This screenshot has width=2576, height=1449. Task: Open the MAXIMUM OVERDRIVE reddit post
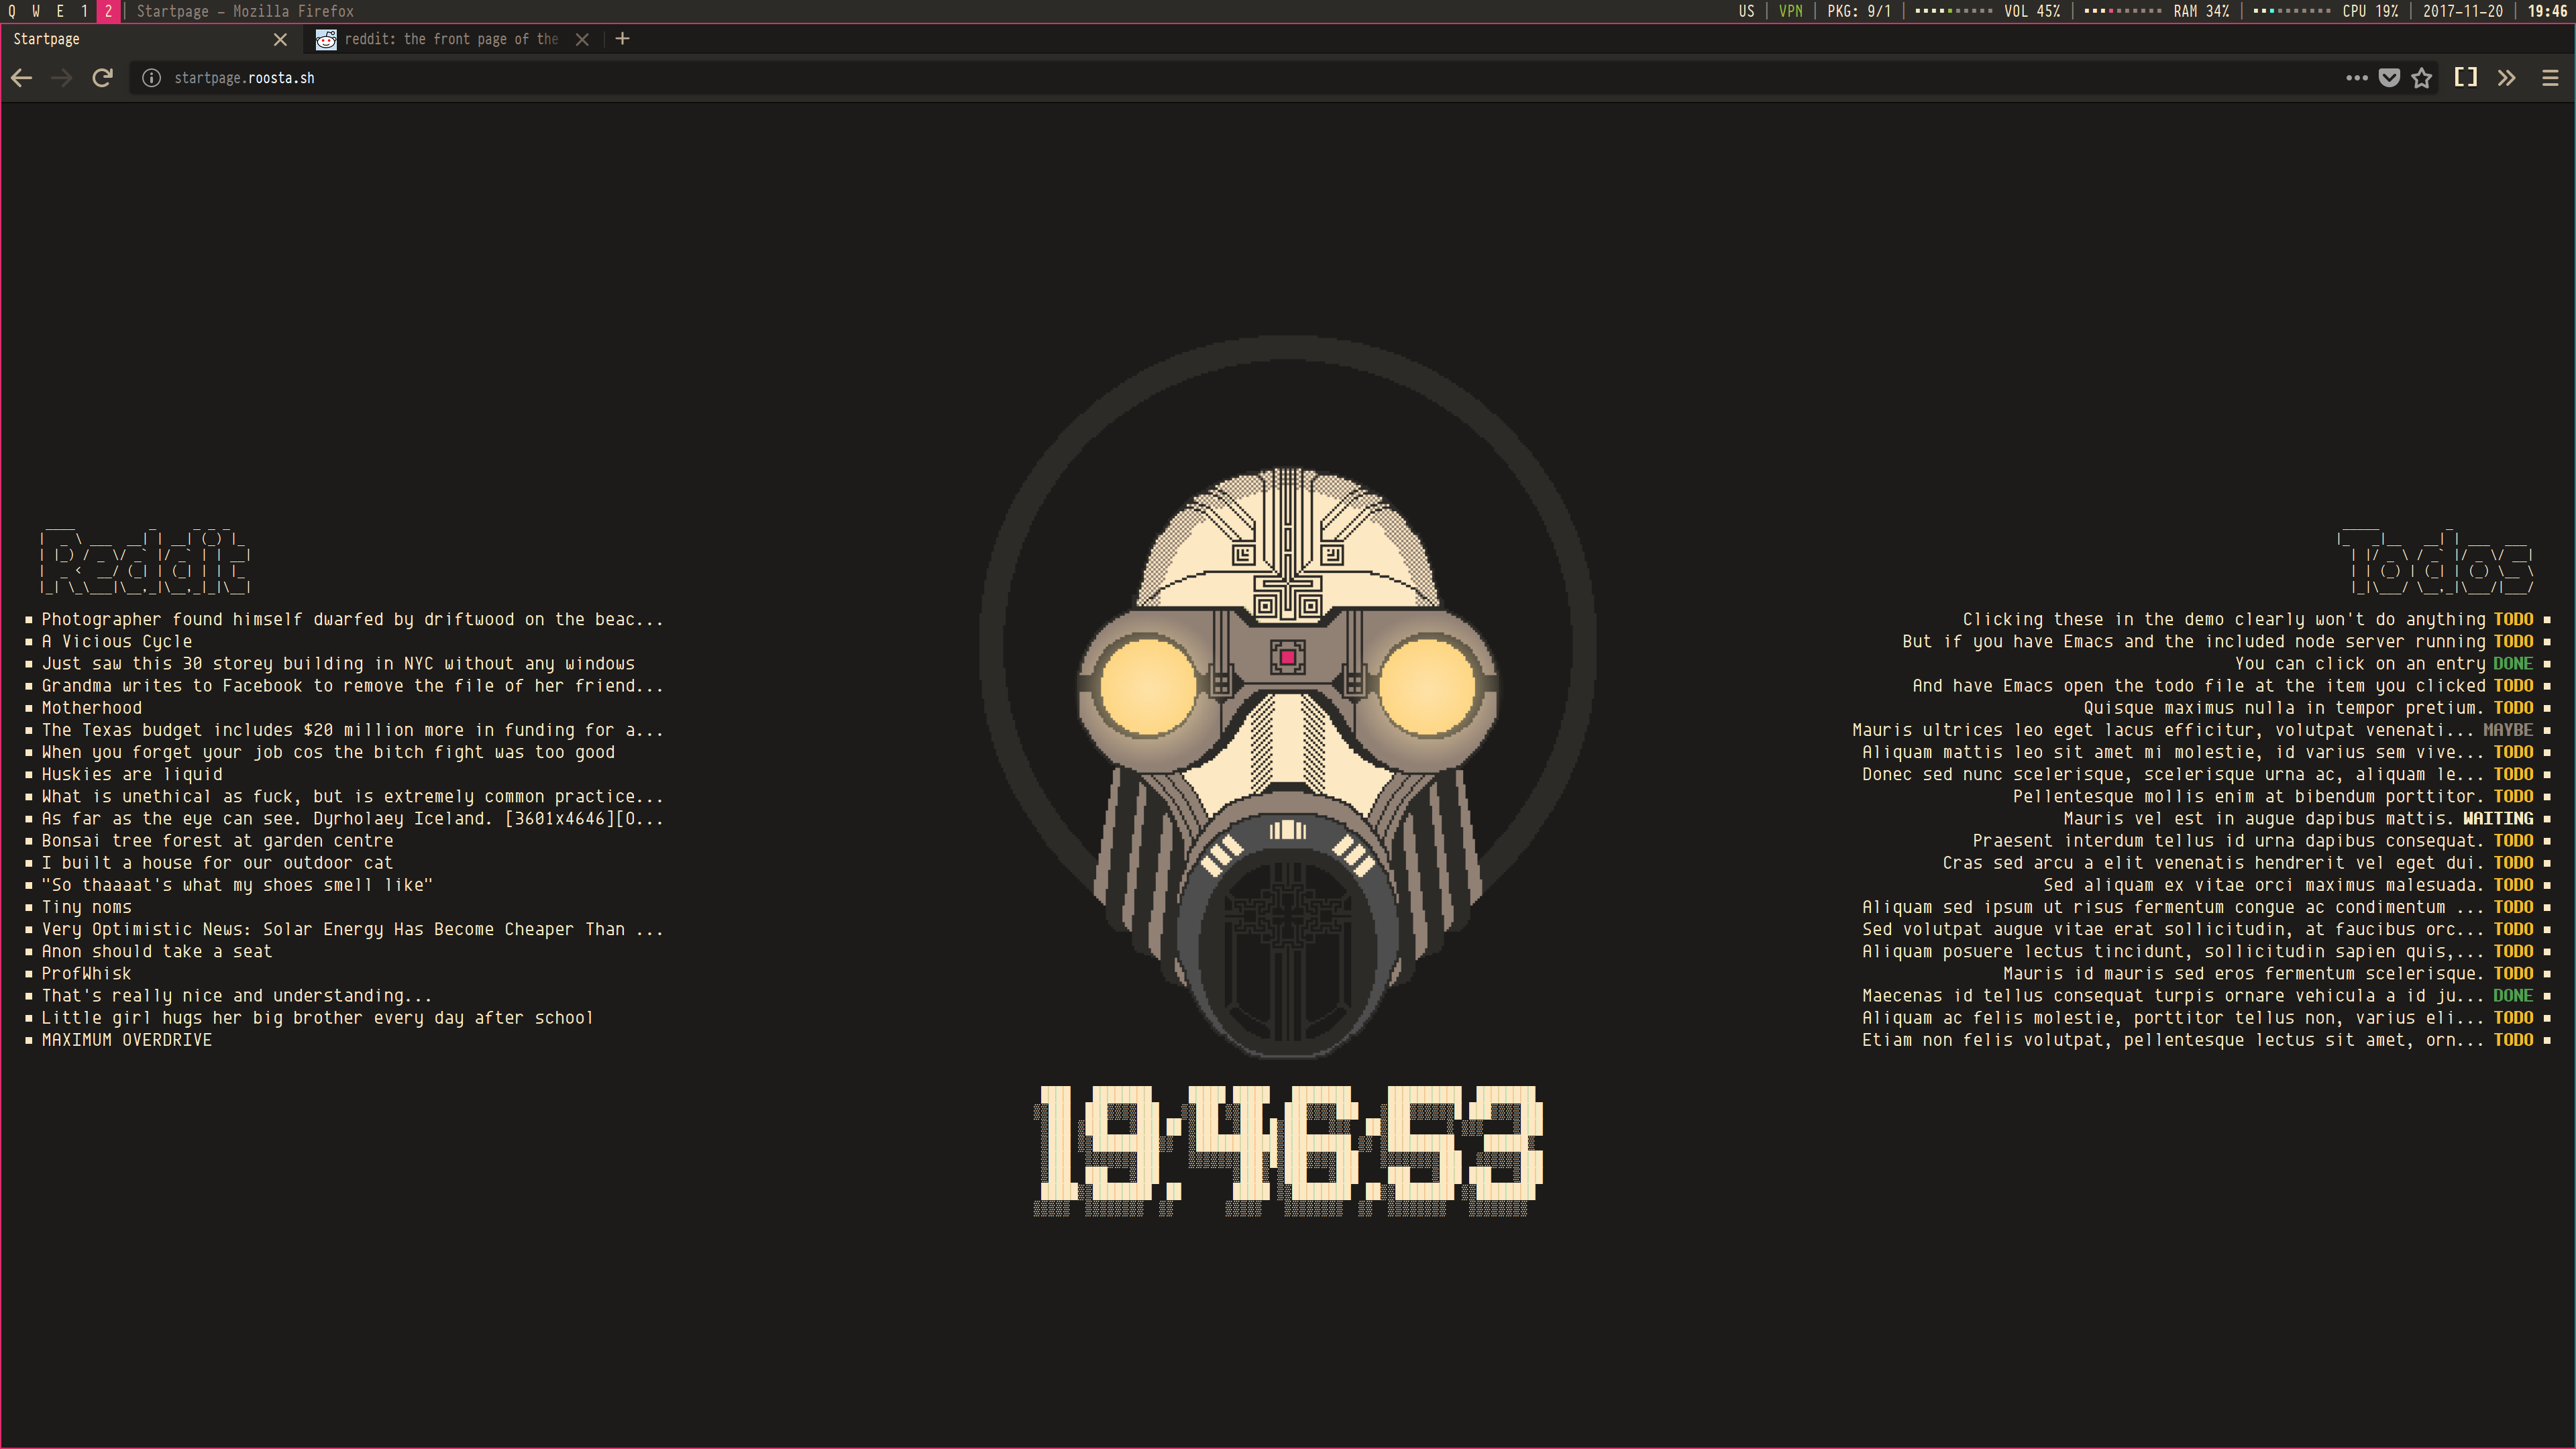click(127, 1040)
